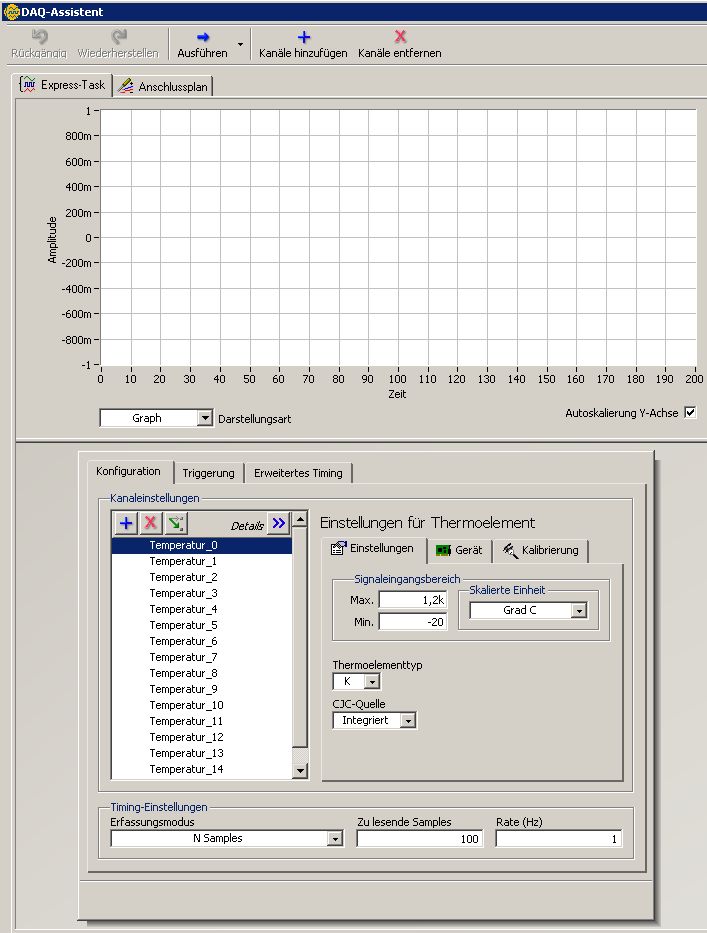Select channel Temperatur_8
This screenshot has width=707, height=933.
pyautogui.click(x=202, y=674)
